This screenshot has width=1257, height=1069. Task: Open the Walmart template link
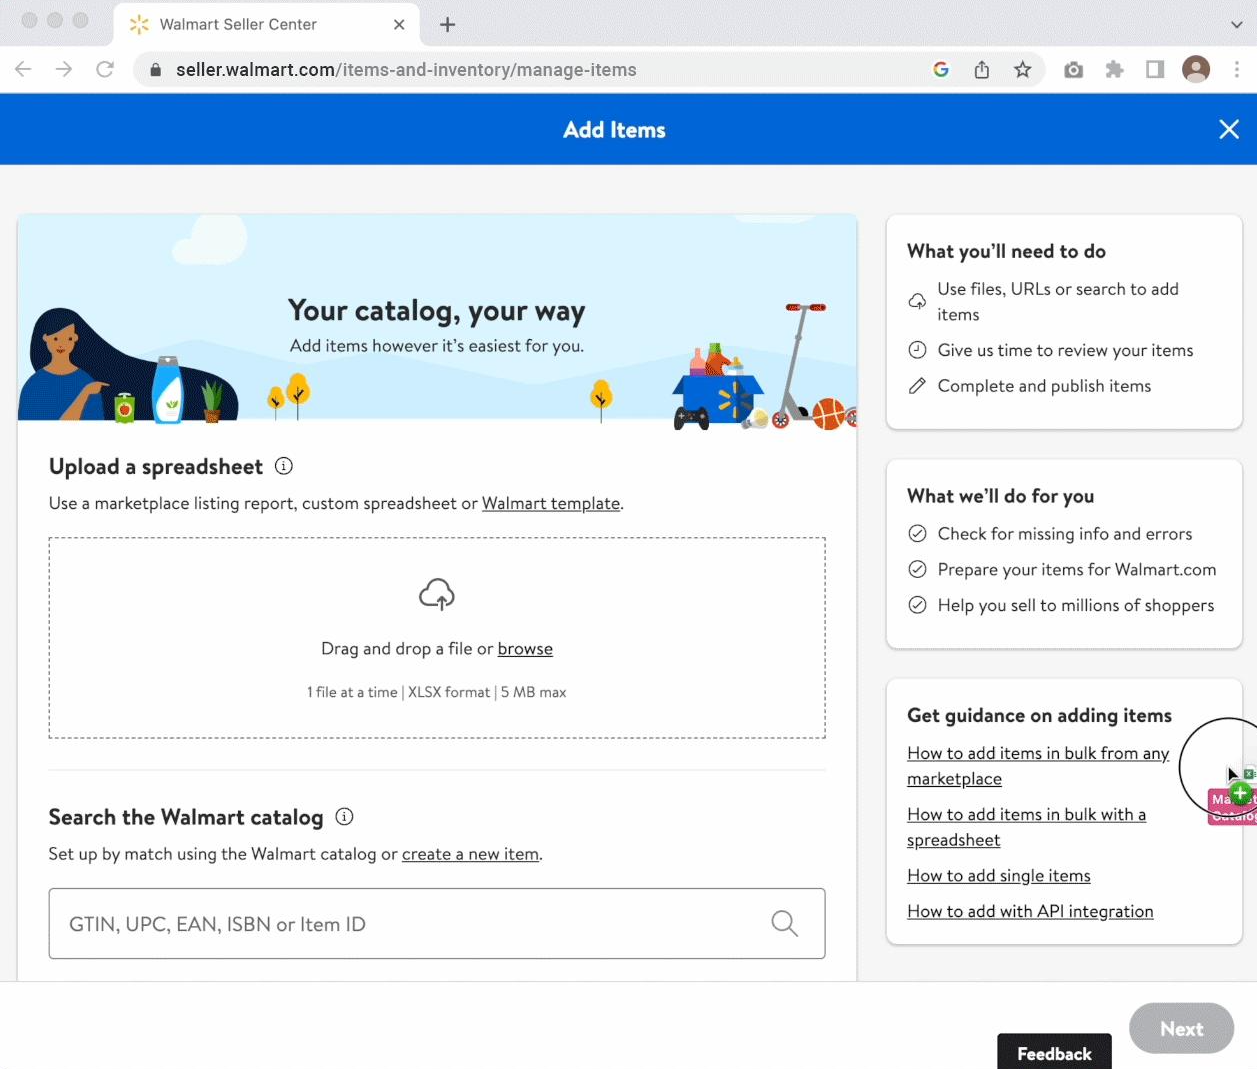[551, 503]
